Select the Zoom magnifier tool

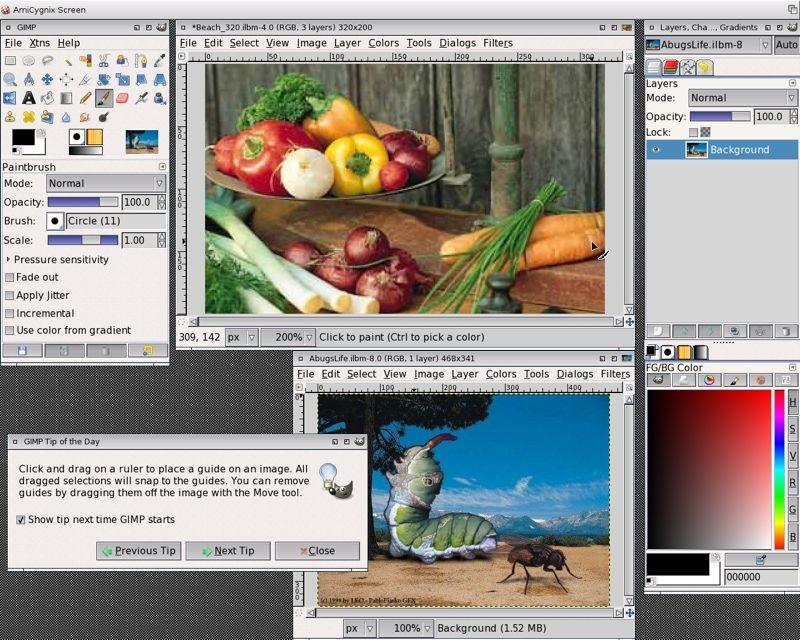(10, 79)
